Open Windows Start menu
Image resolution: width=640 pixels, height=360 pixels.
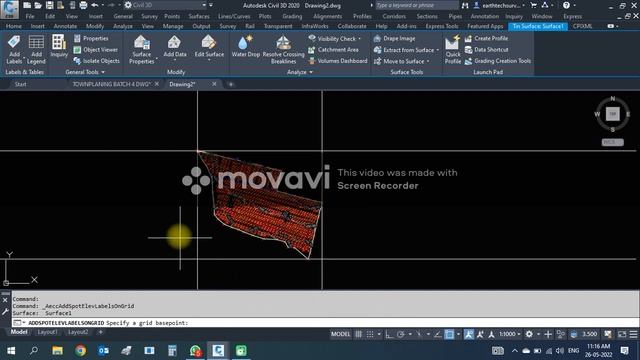11,351
